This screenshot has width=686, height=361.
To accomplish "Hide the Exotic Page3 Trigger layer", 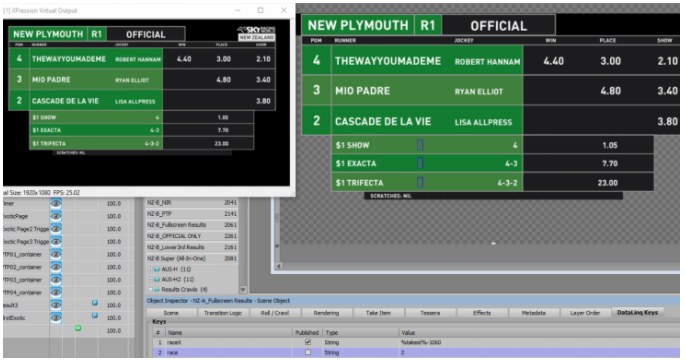I will point(56,242).
